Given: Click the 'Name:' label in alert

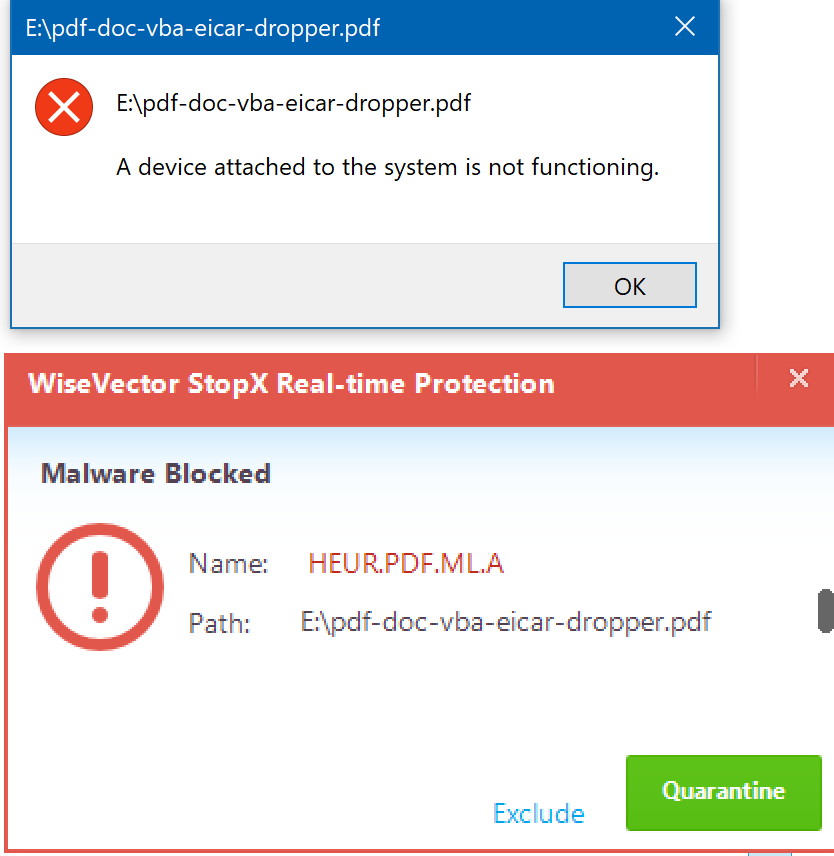Looking at the screenshot, I should (229, 565).
